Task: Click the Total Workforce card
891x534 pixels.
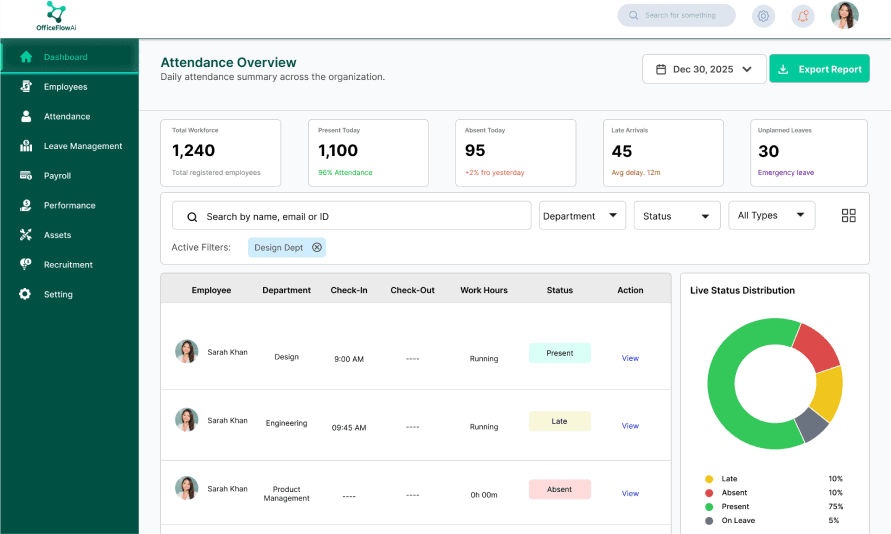Action: click(x=220, y=153)
